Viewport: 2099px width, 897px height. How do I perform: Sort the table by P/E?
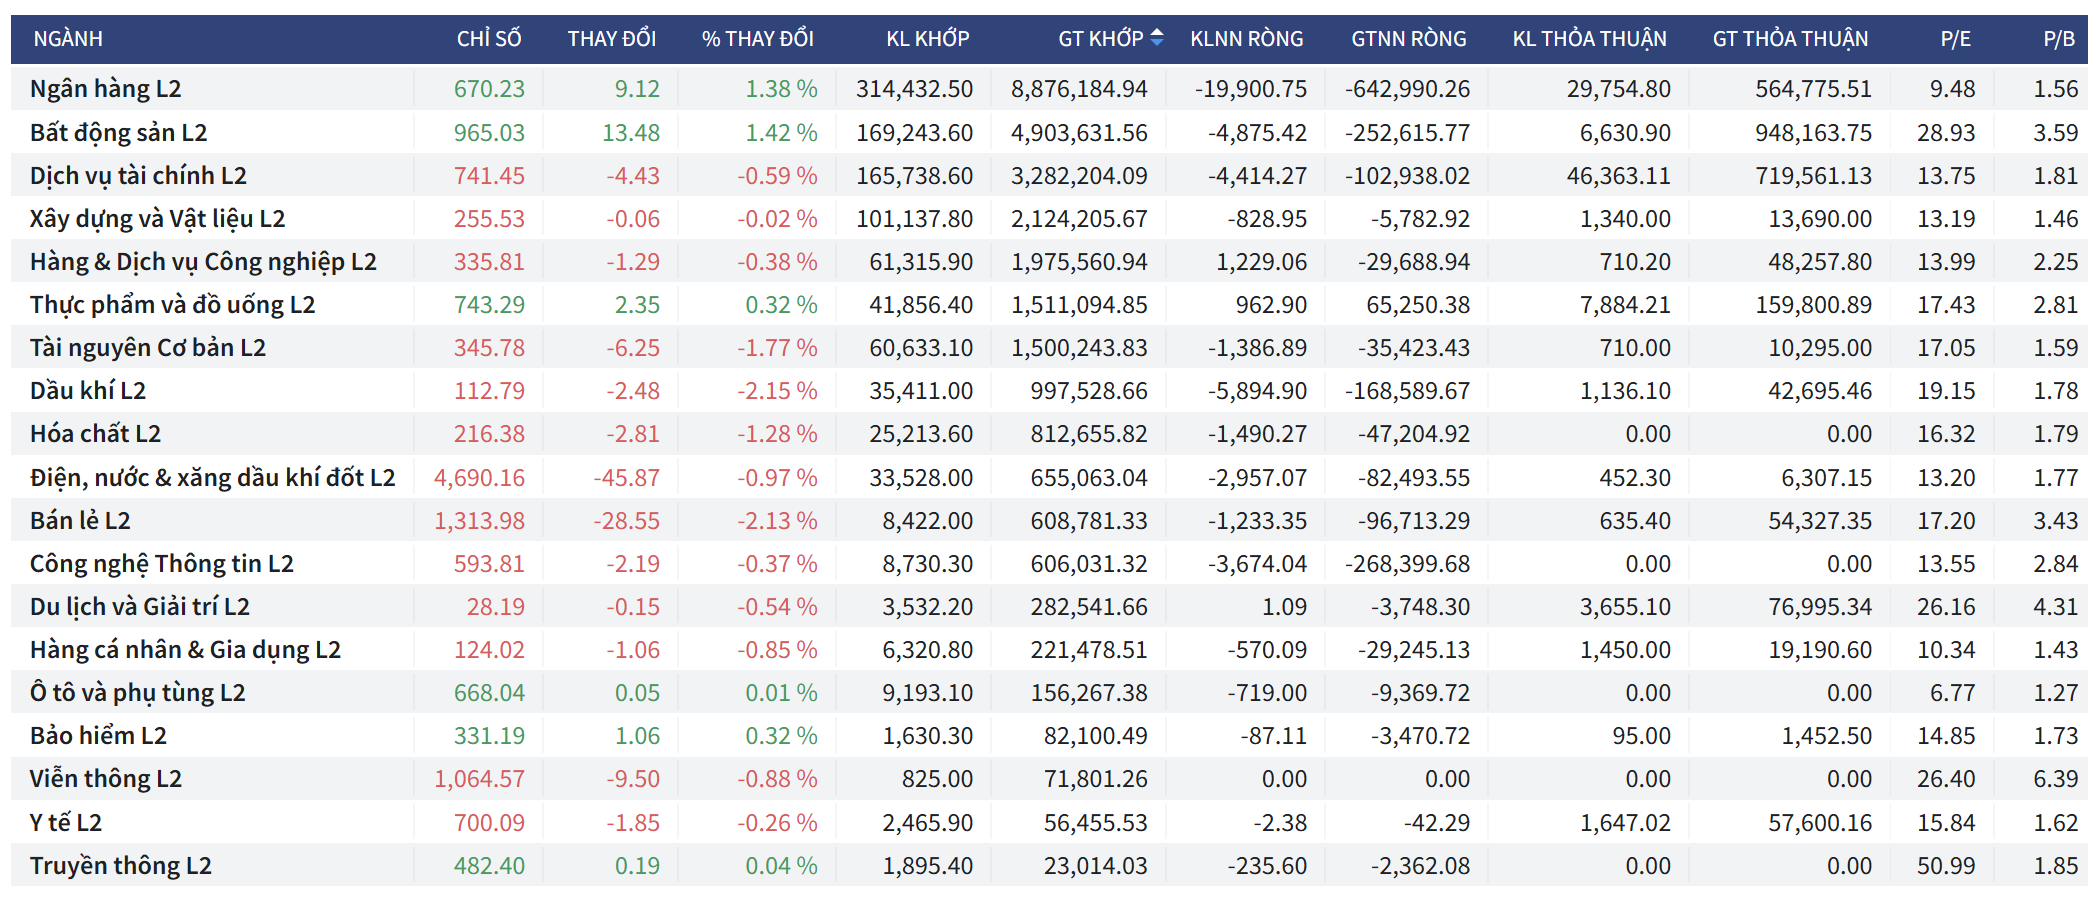click(x=1955, y=39)
